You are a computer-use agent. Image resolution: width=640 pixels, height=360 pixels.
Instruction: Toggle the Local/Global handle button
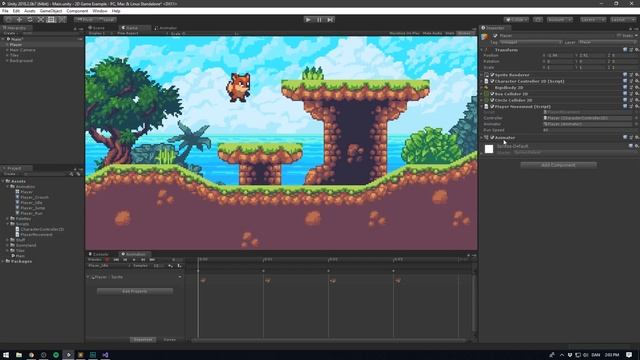[x=107, y=20]
